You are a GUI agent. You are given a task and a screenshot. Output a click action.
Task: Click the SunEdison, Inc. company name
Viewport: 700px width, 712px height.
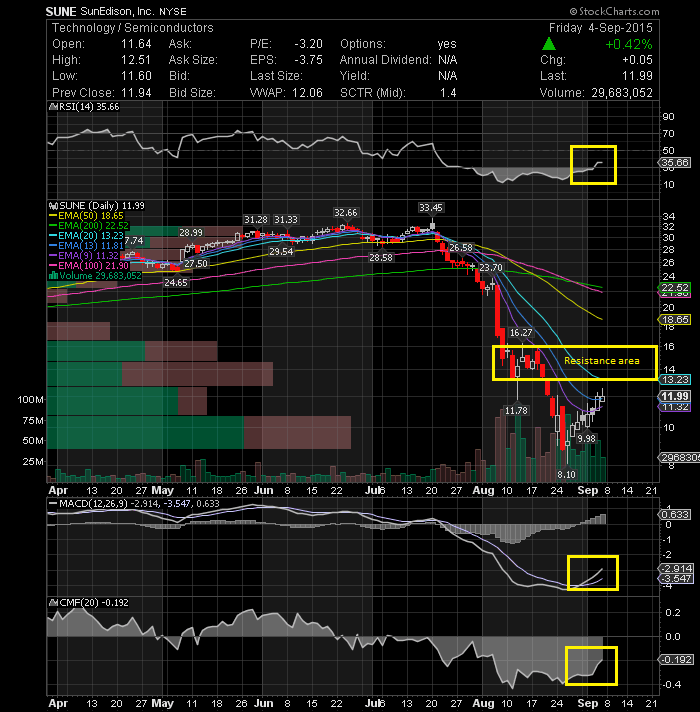pyautogui.click(x=118, y=11)
